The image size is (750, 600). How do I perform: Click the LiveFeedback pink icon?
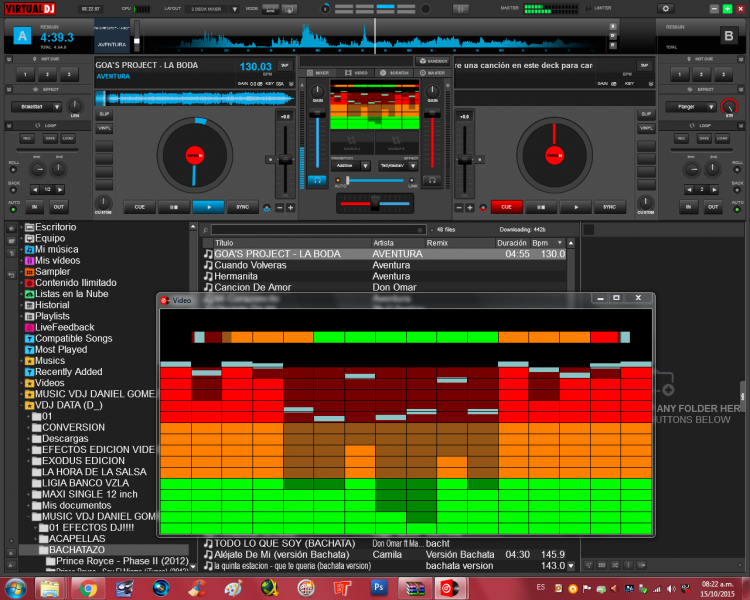[29, 327]
